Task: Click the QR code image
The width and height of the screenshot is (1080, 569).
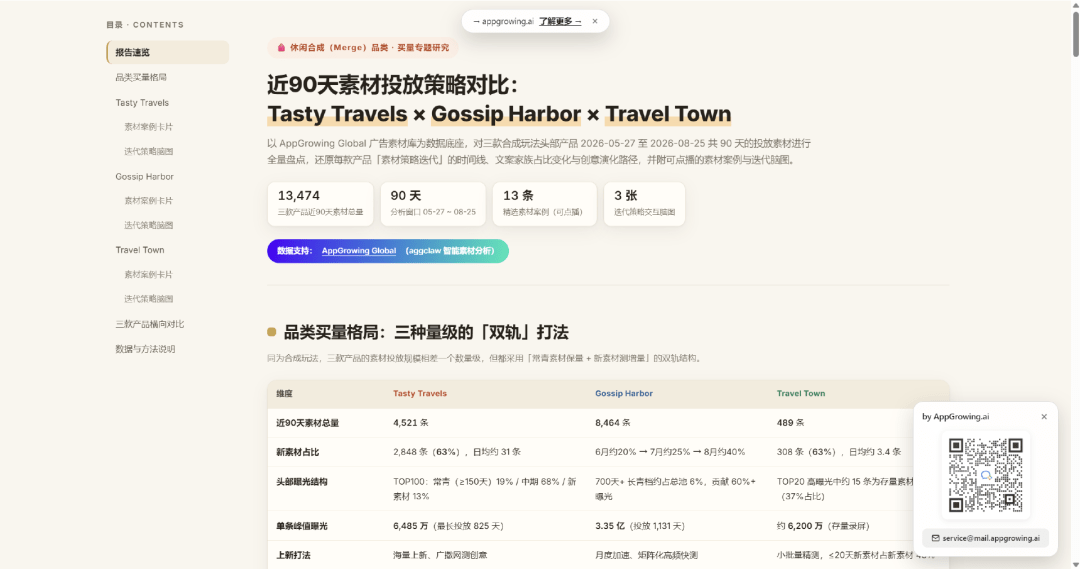Action: point(986,475)
